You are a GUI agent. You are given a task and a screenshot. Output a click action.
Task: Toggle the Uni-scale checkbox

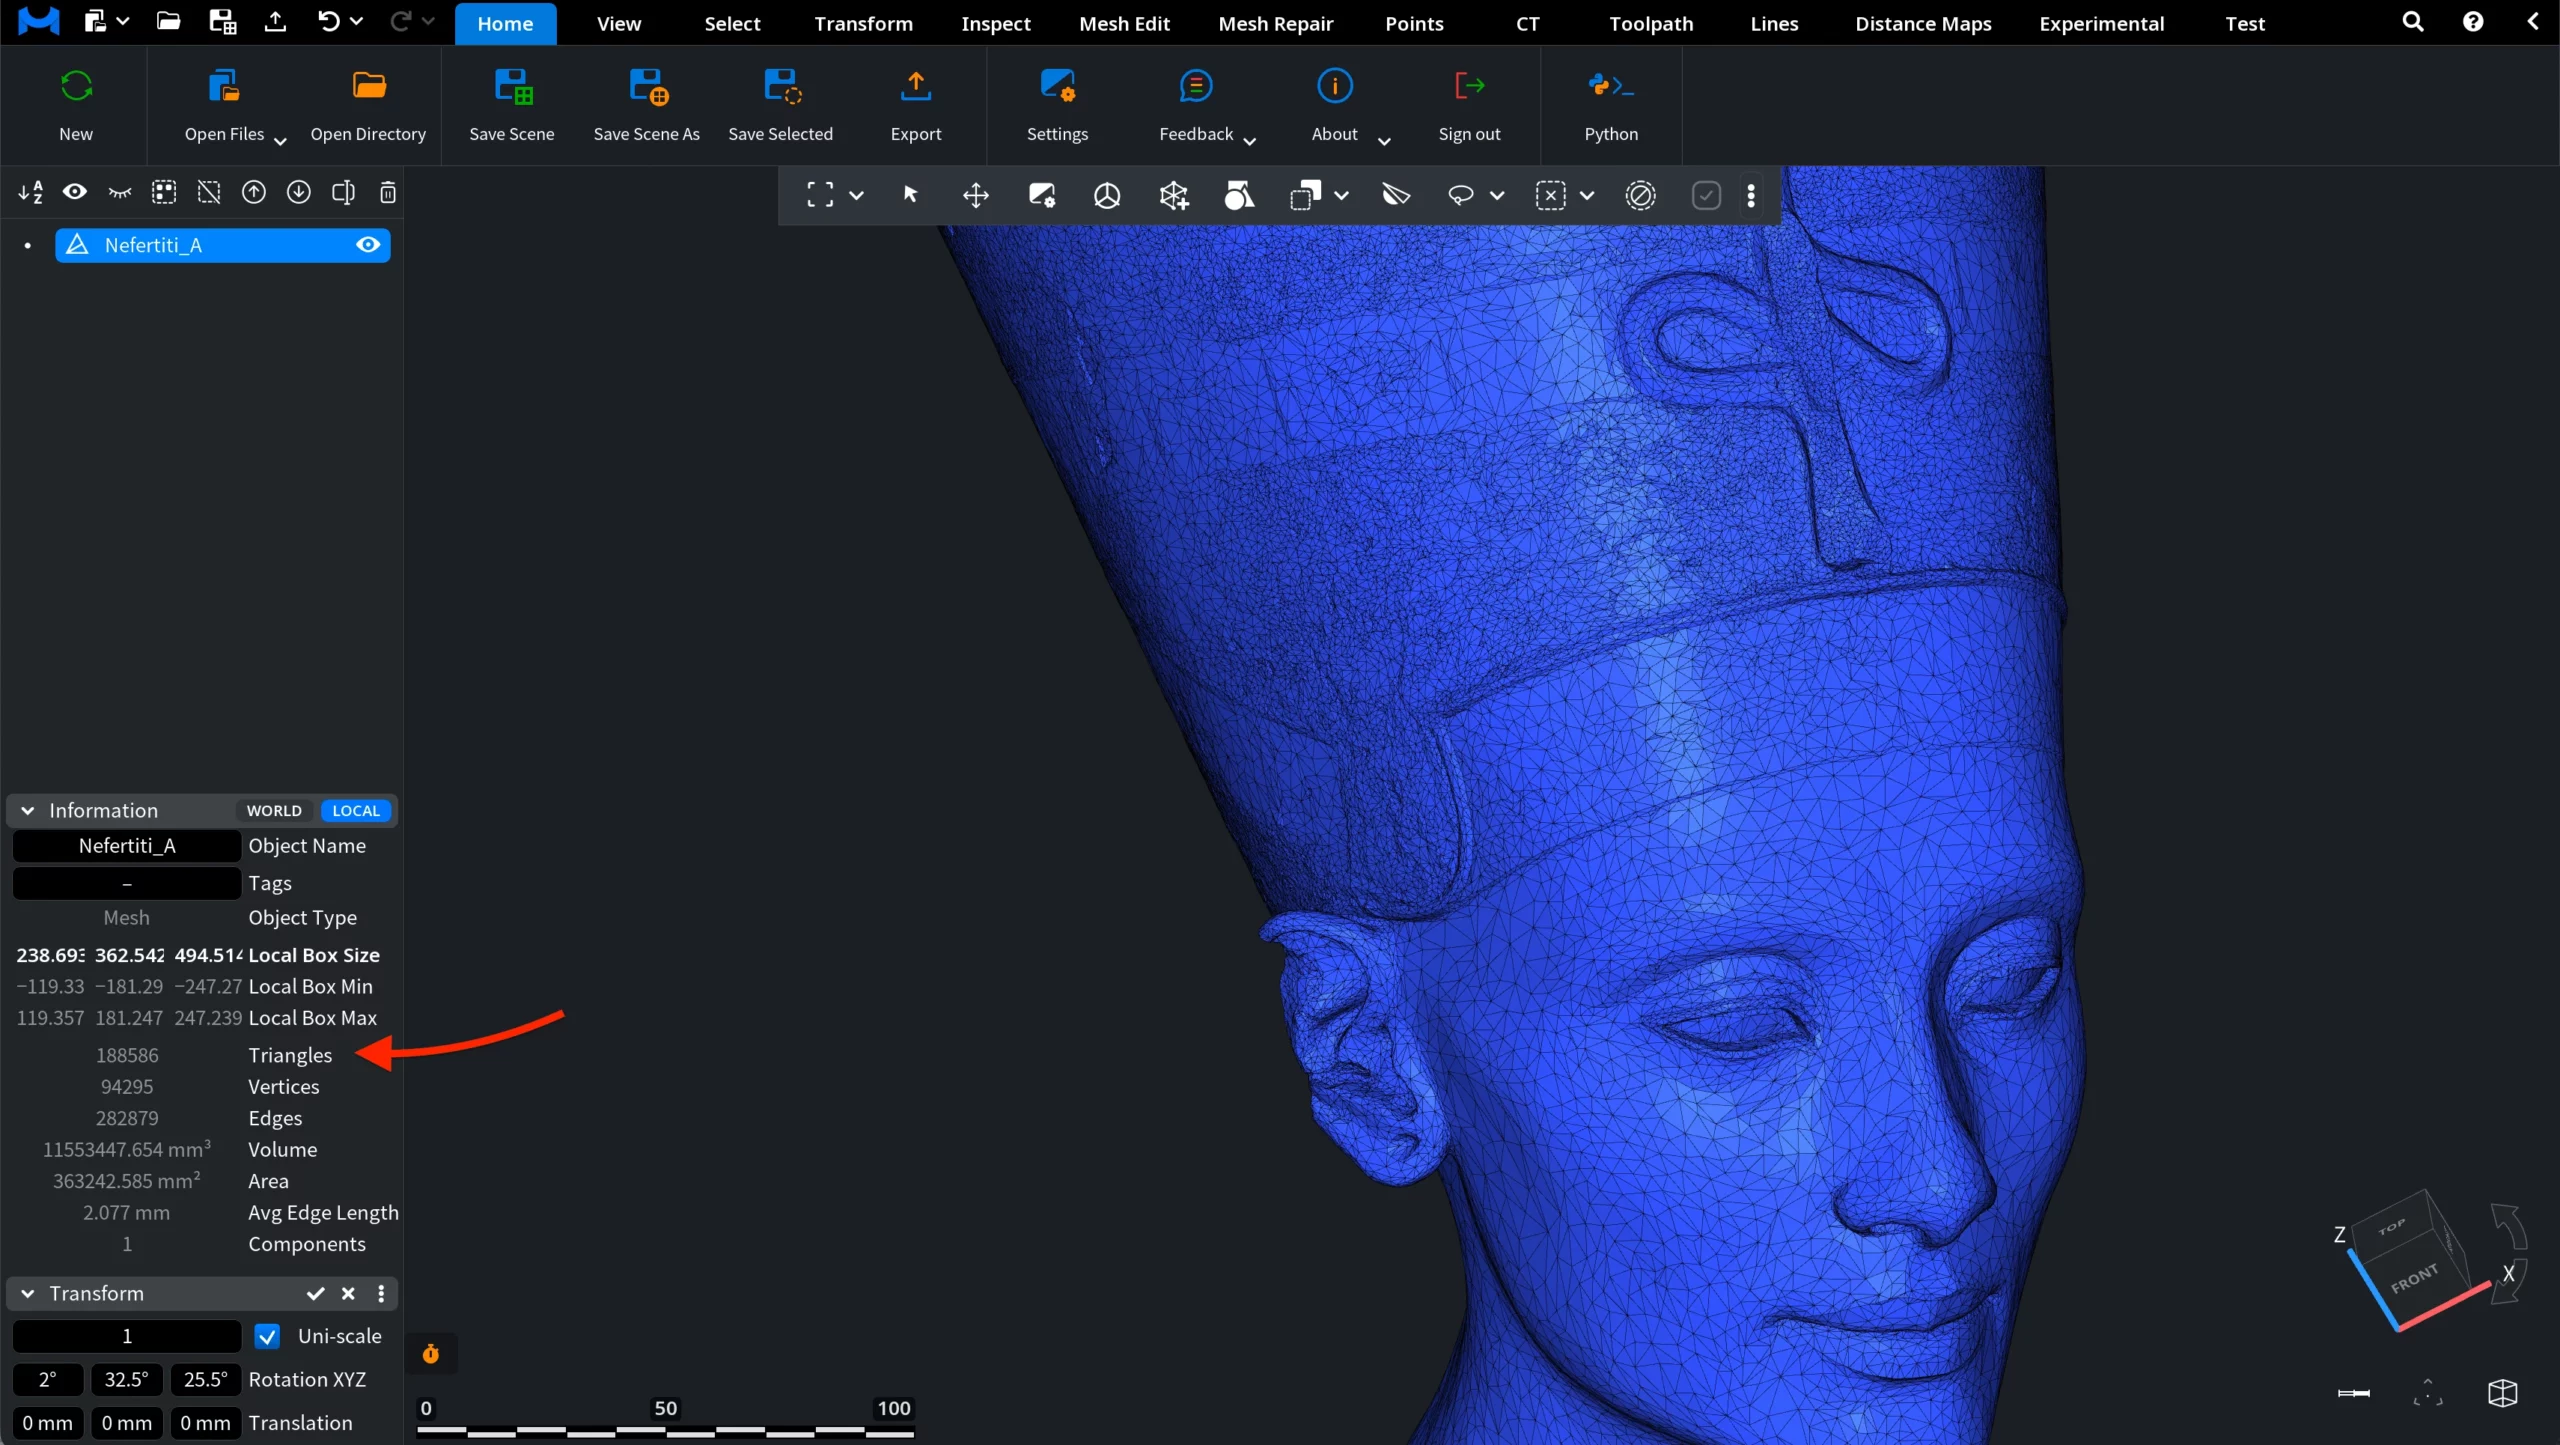(x=267, y=1336)
